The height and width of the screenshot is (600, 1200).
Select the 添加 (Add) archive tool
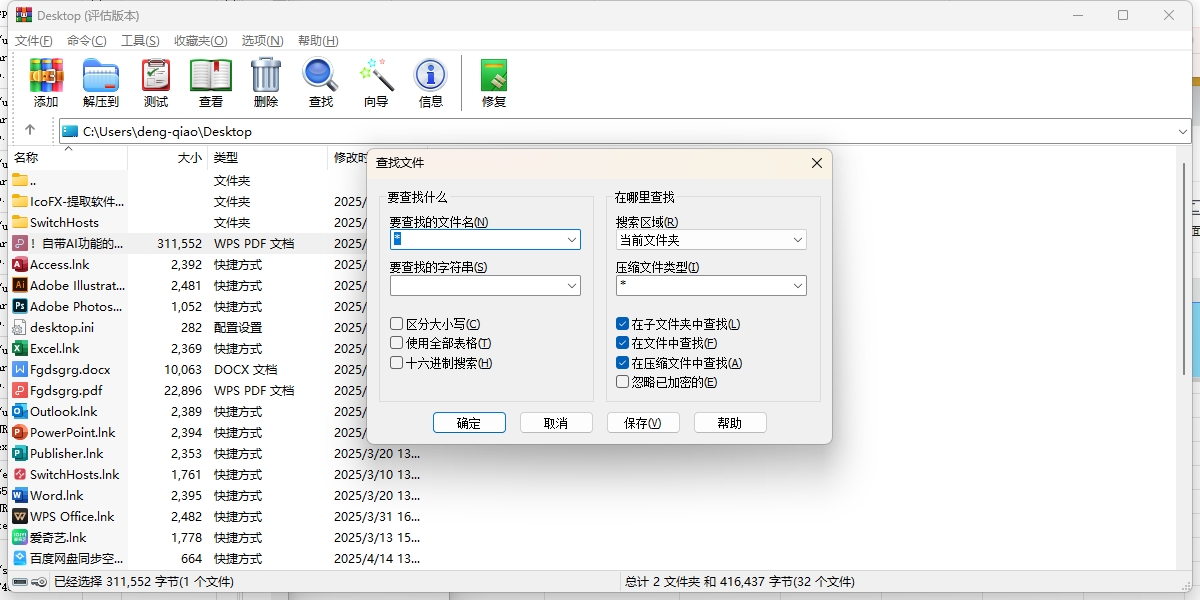click(x=46, y=80)
